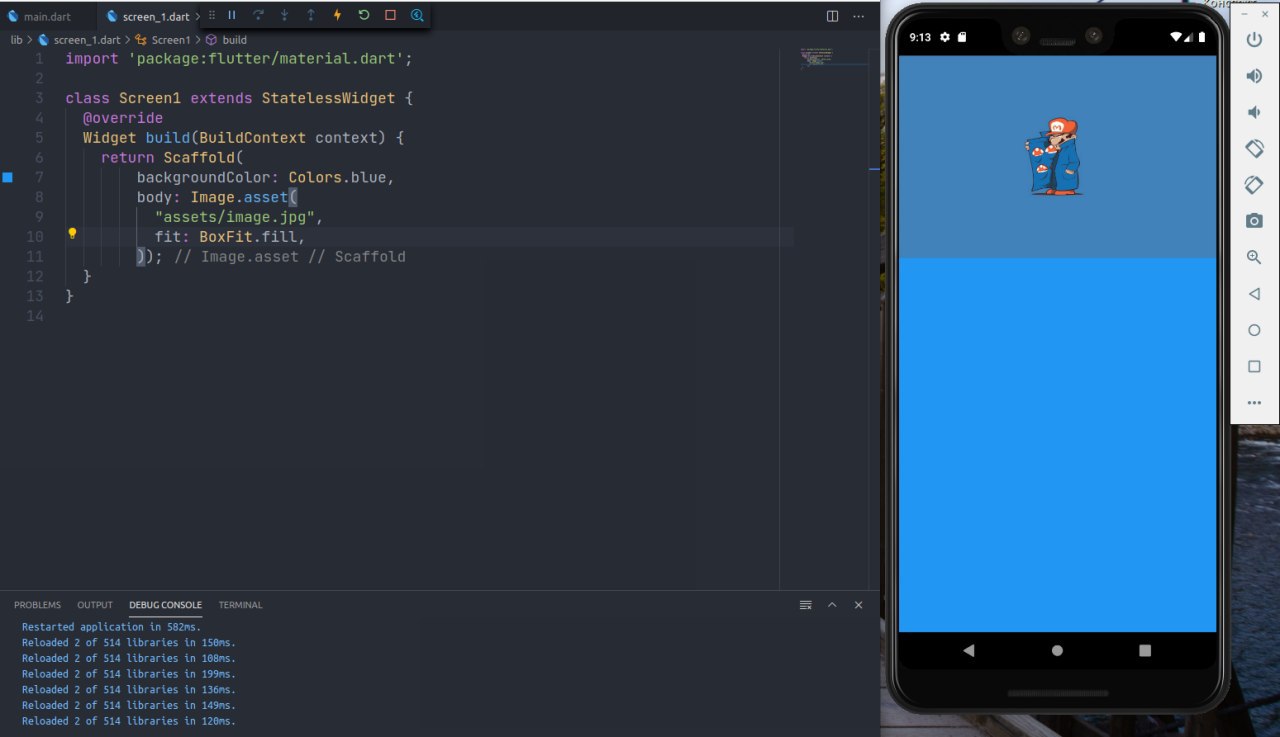Split the editor to the right

832,16
